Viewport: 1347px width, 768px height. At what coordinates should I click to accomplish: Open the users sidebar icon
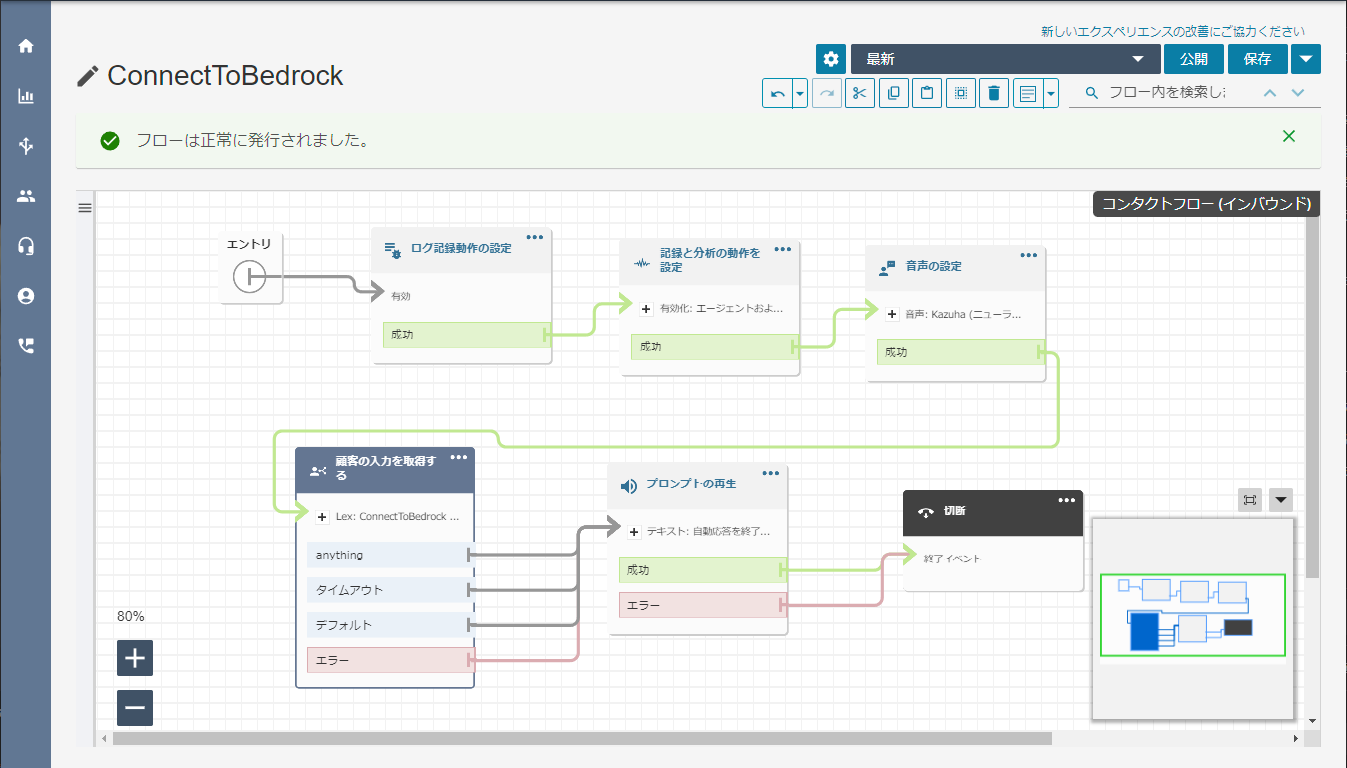tap(26, 196)
